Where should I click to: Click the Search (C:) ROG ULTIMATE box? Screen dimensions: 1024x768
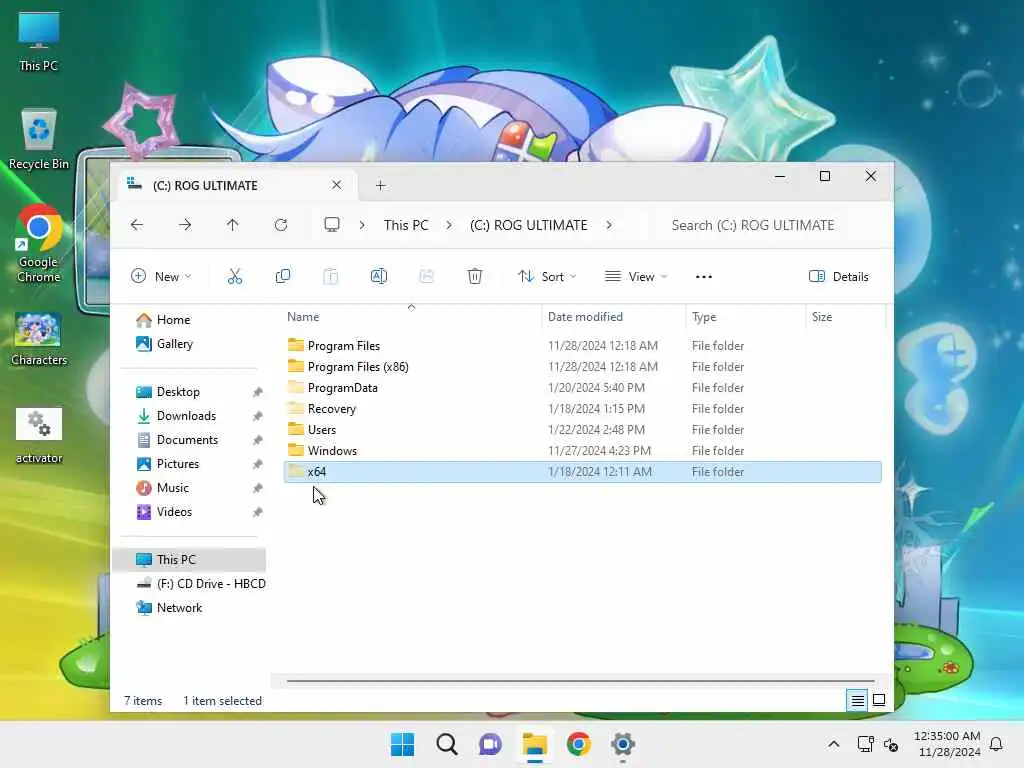pos(771,225)
